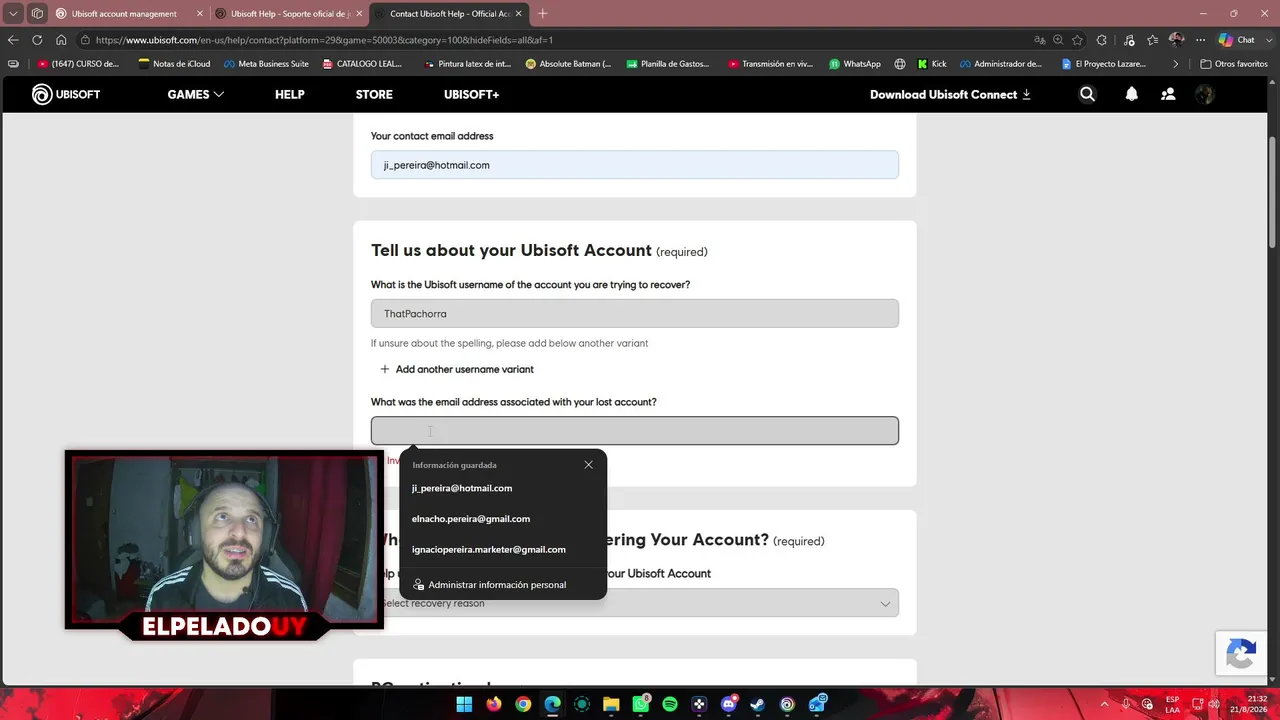Open the notifications bell icon
Screen dimensions: 1280x720
click(1131, 95)
